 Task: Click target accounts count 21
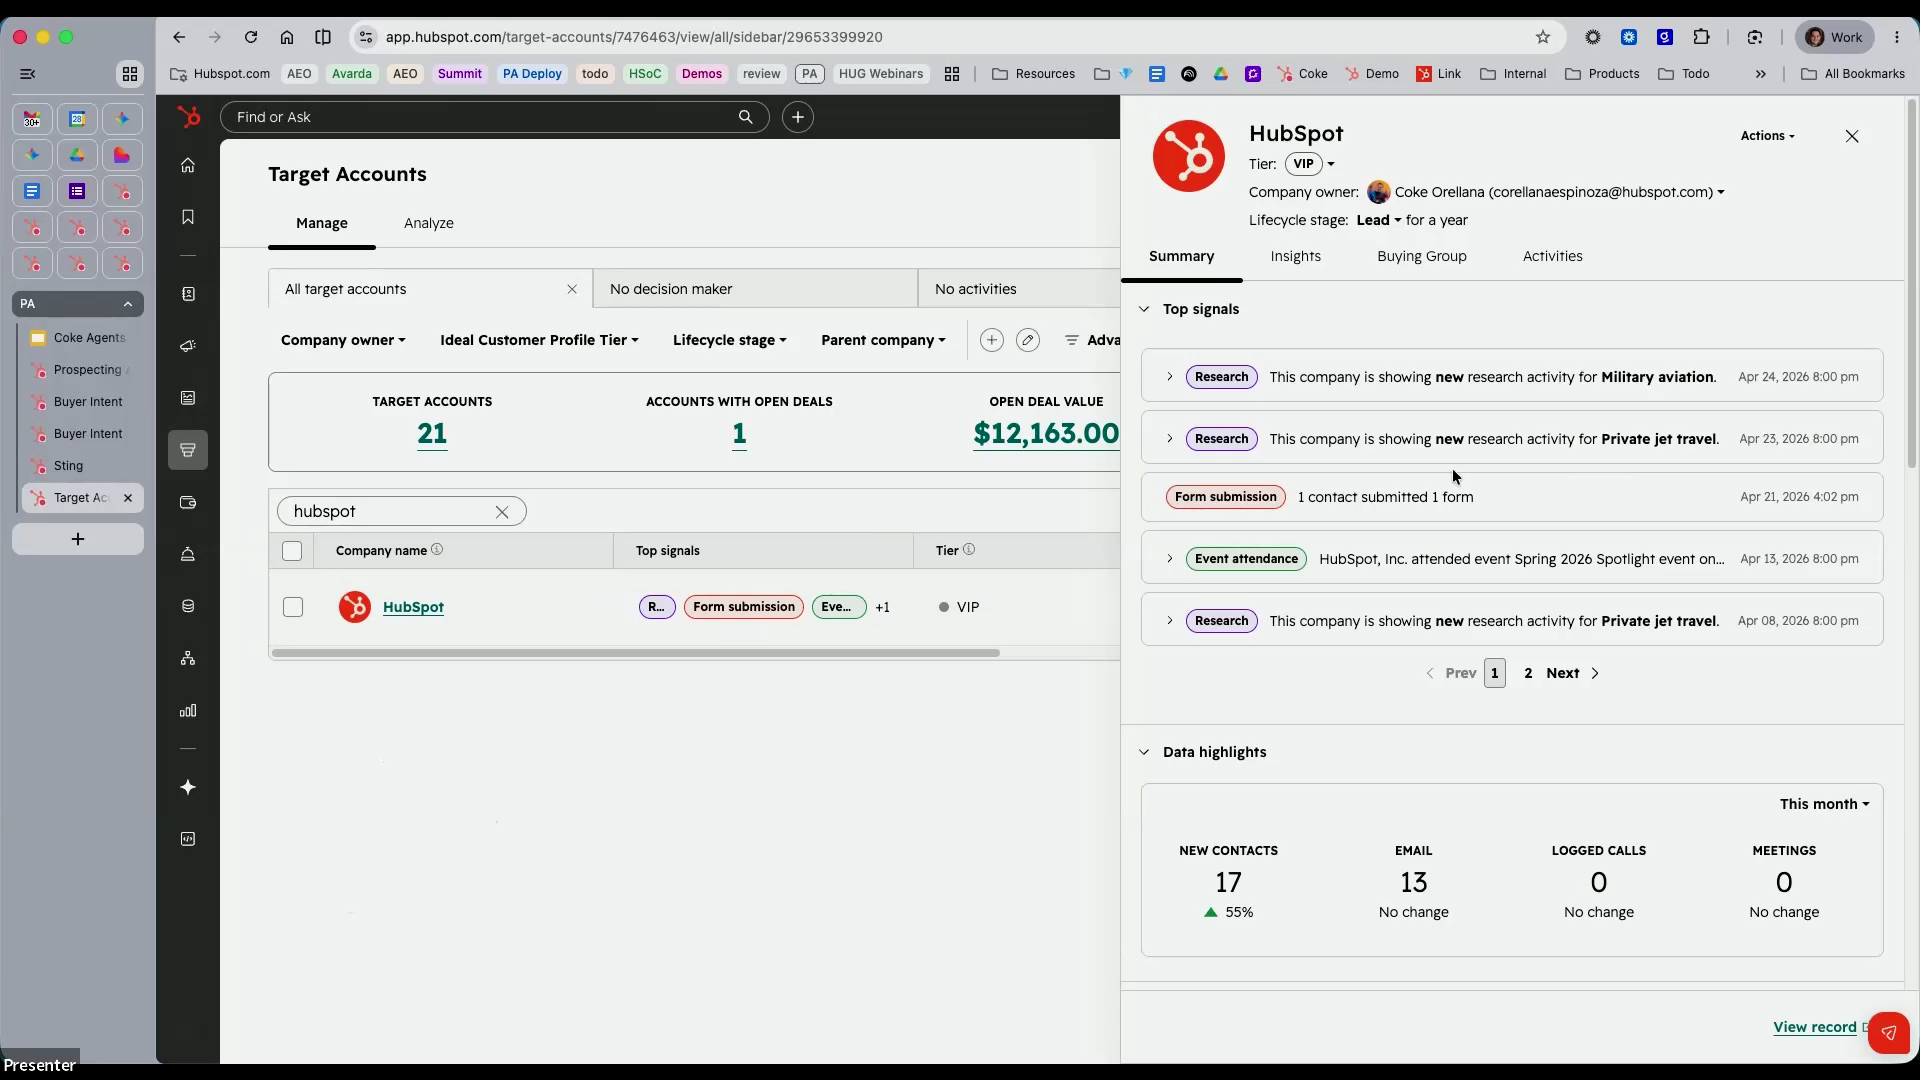(432, 434)
